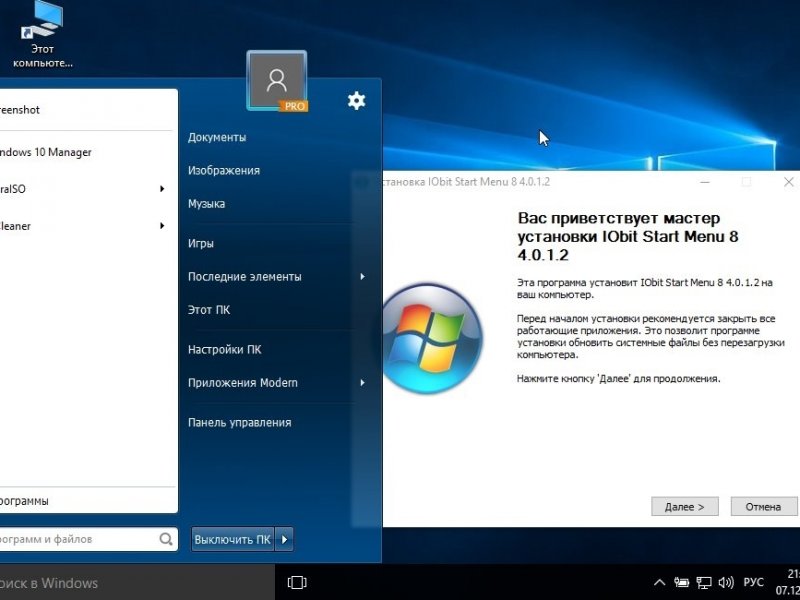The height and width of the screenshot is (600, 800).
Task: Click the 'Отмена' button in installer
Action: click(x=763, y=507)
